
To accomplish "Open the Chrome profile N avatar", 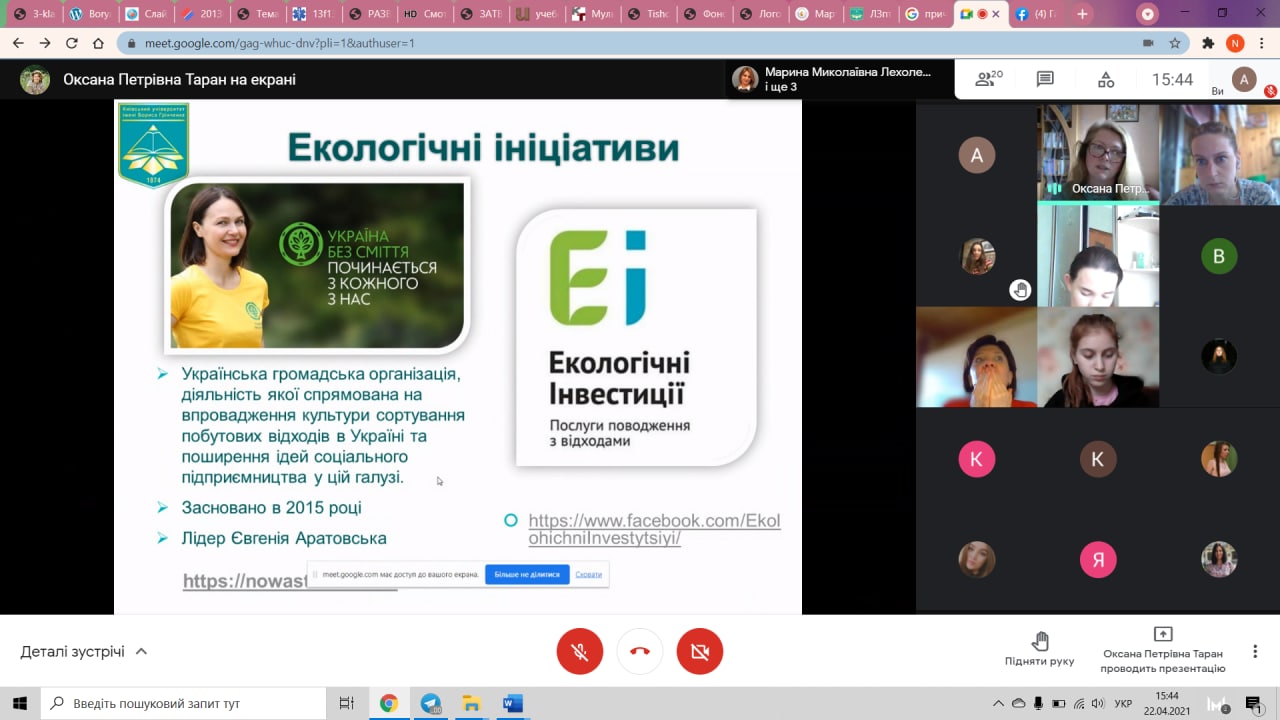I will point(1235,43).
